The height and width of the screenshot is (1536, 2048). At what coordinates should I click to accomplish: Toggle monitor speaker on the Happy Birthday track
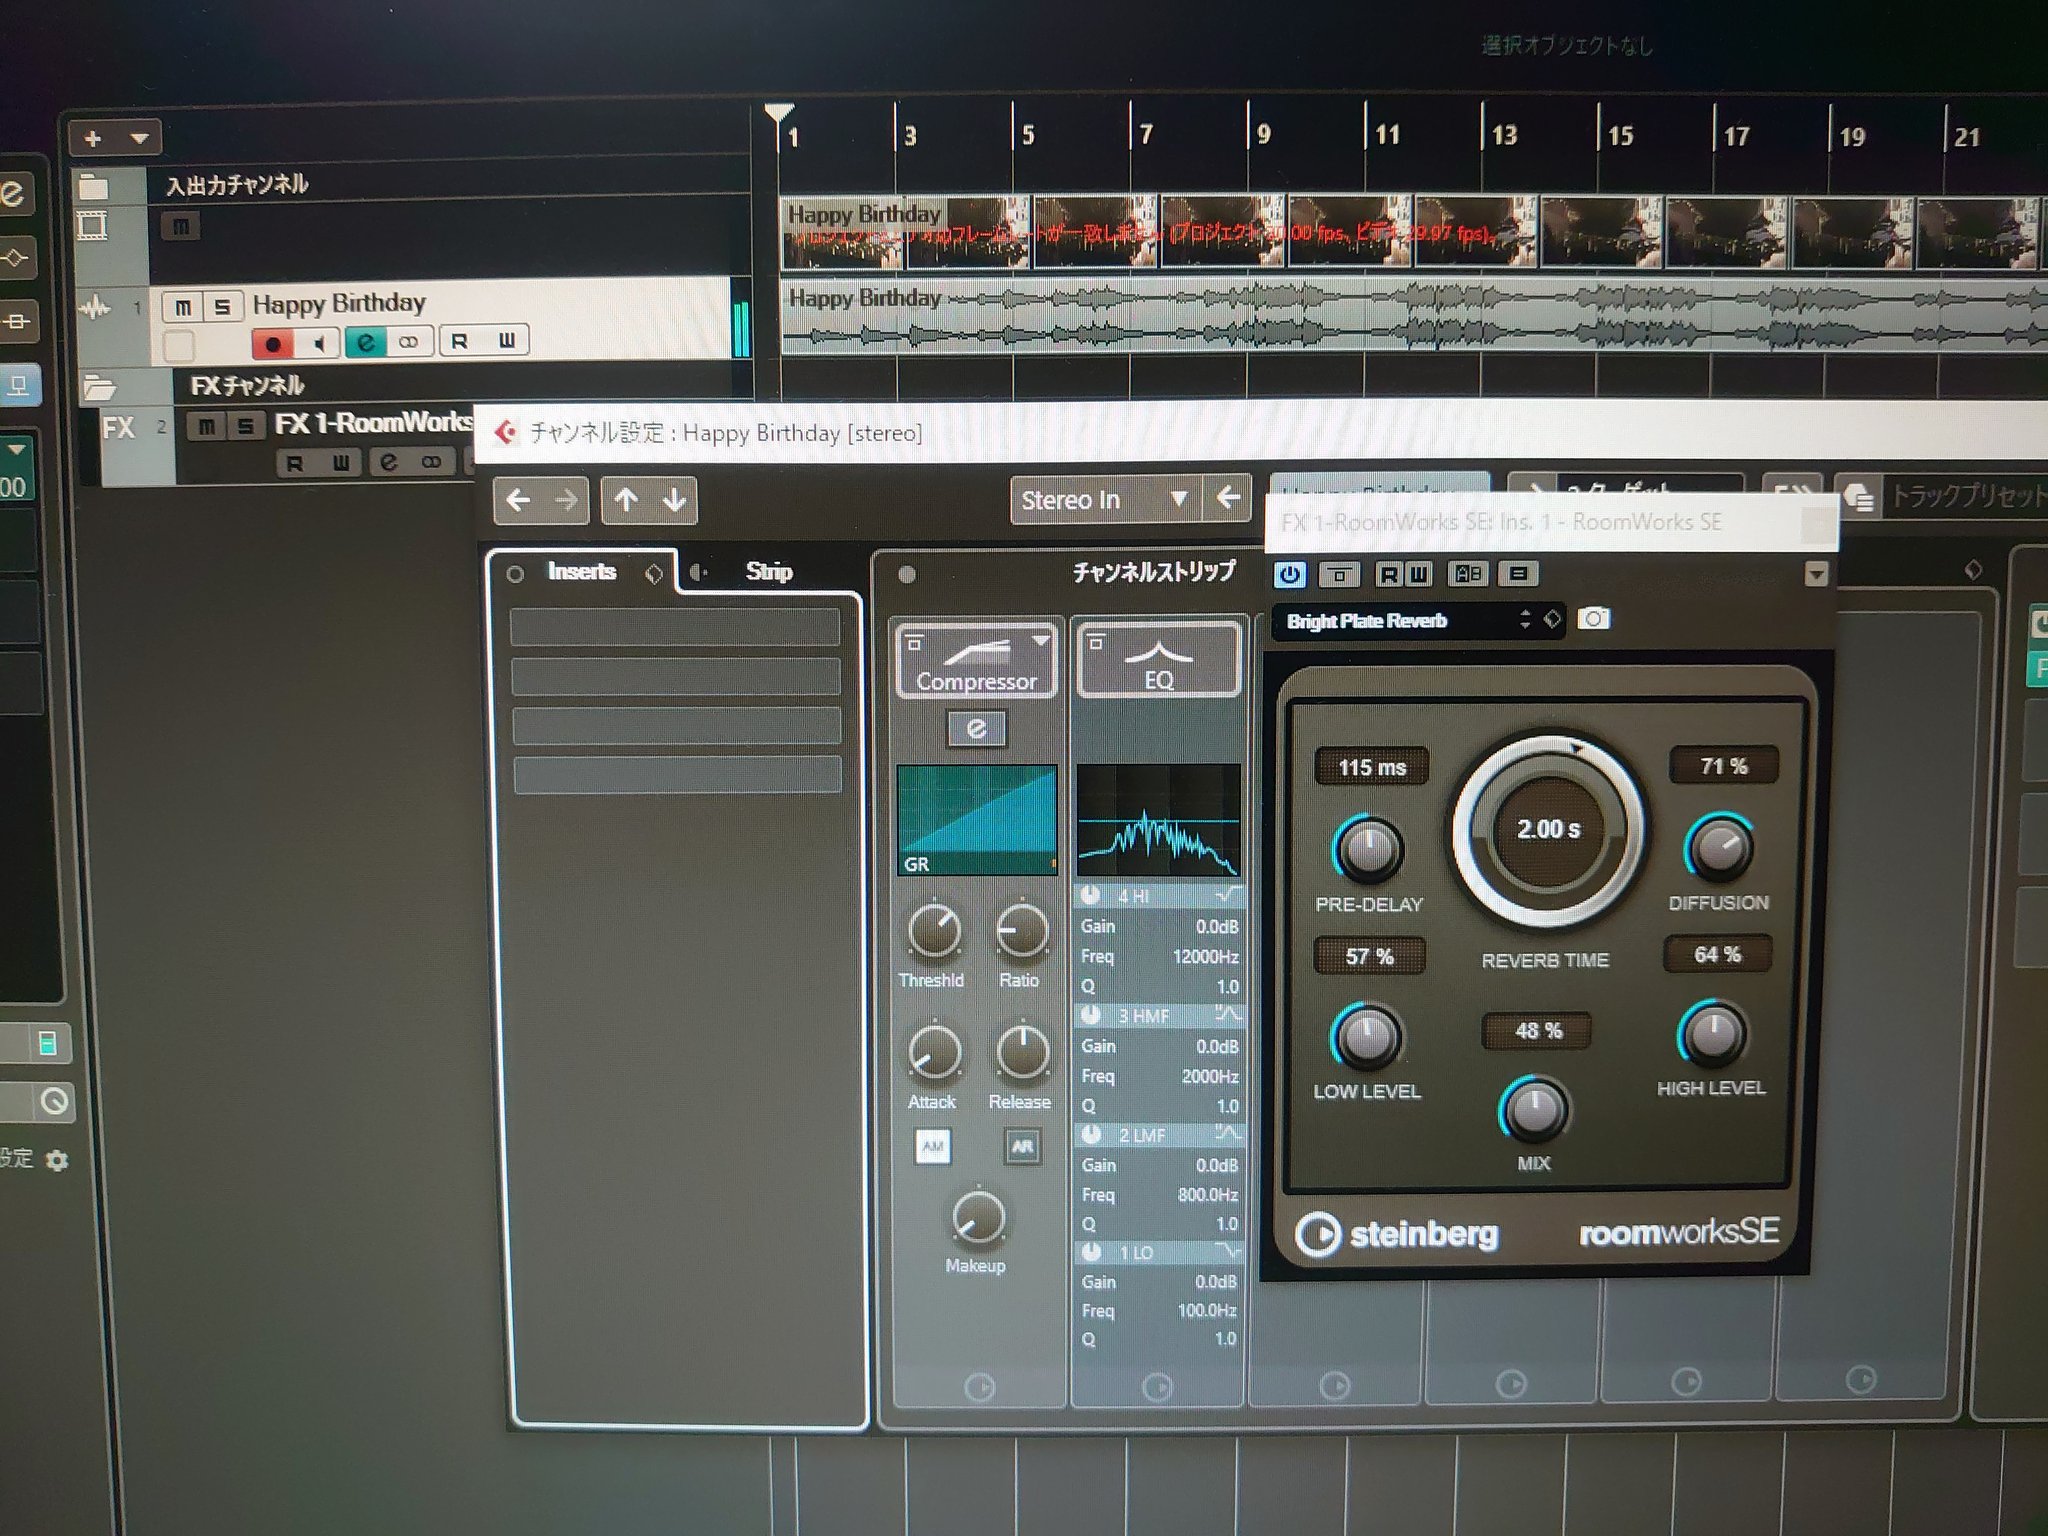coord(318,344)
